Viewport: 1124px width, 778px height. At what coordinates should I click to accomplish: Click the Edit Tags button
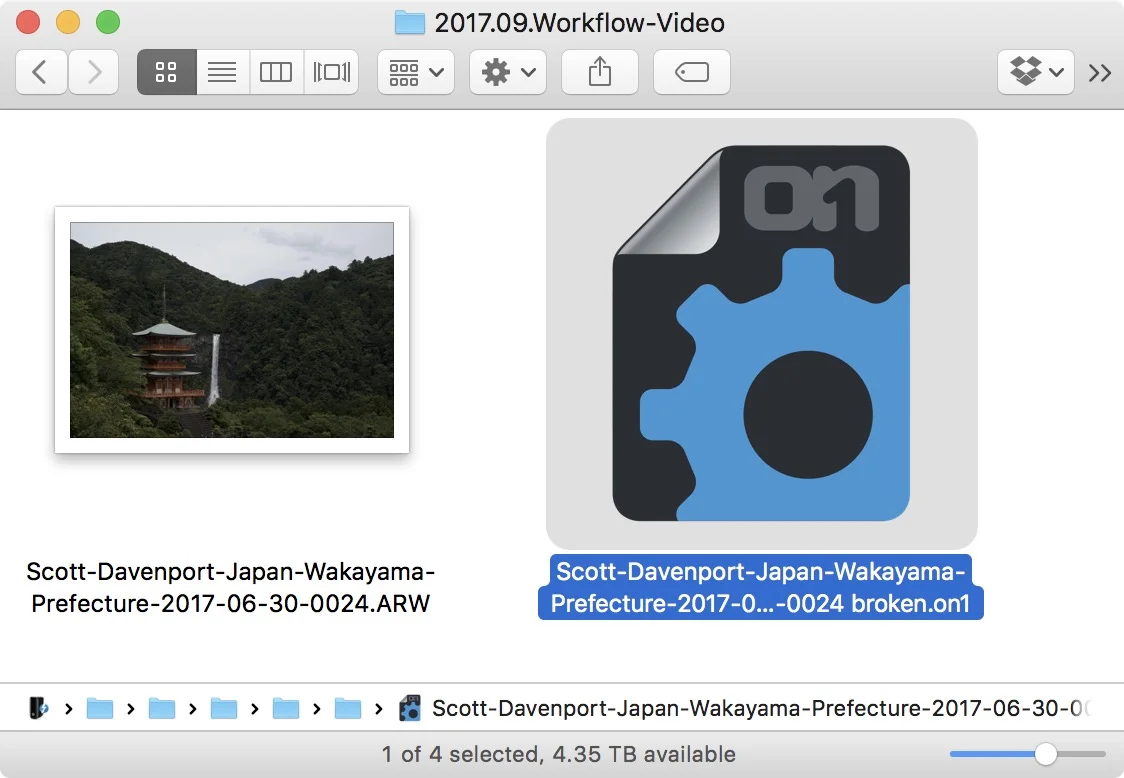tap(692, 72)
